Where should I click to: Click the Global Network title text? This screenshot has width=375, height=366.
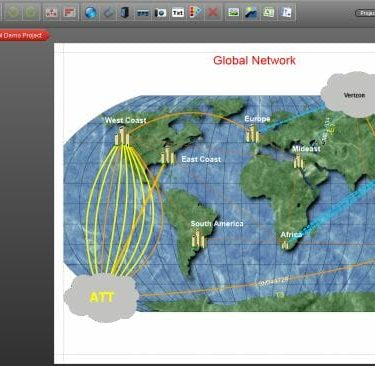click(x=254, y=60)
